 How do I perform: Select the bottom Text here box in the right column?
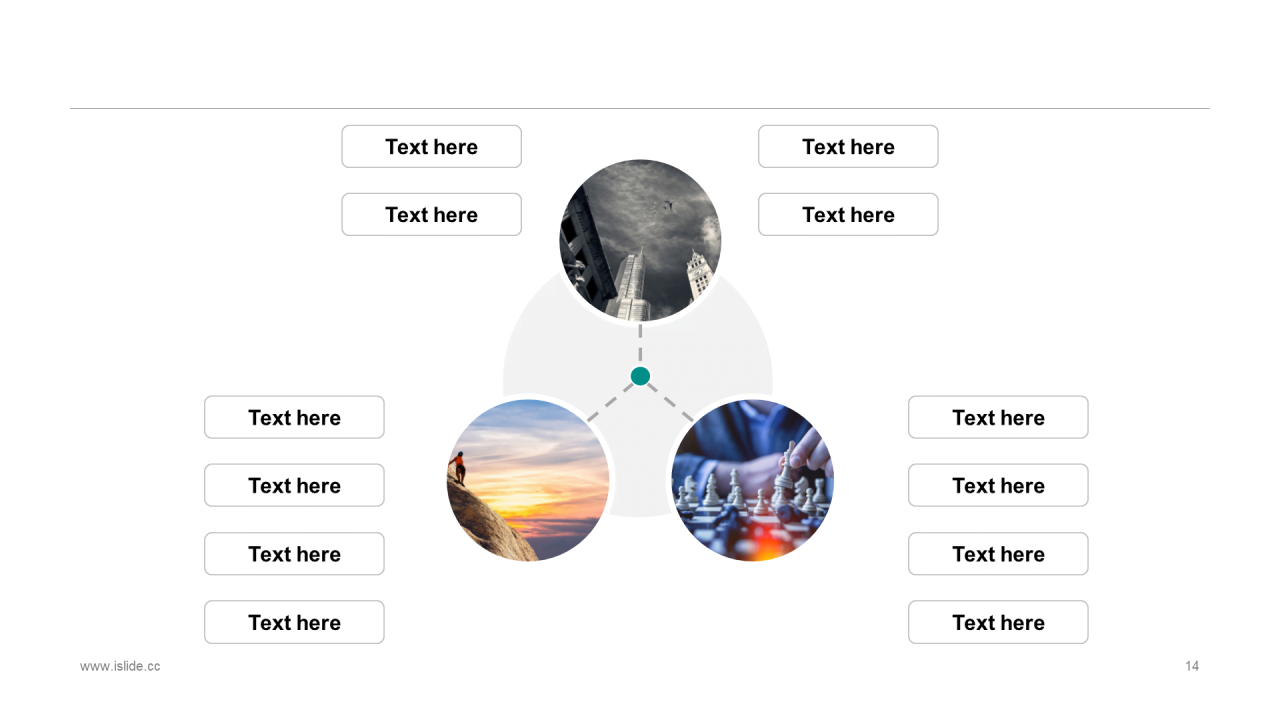pyautogui.click(x=998, y=622)
